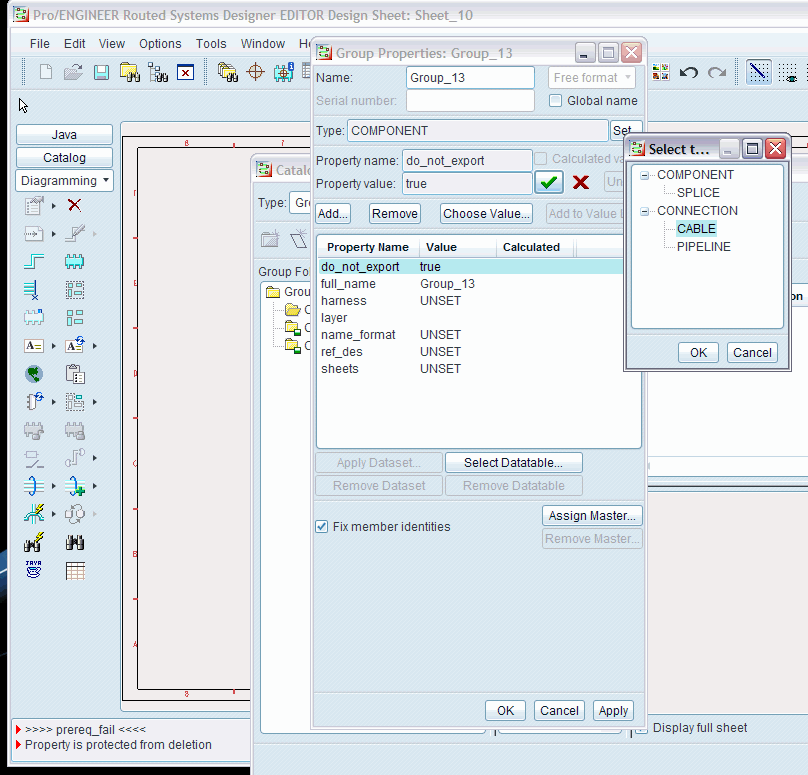Click the blue bundle lines tool

34,486
